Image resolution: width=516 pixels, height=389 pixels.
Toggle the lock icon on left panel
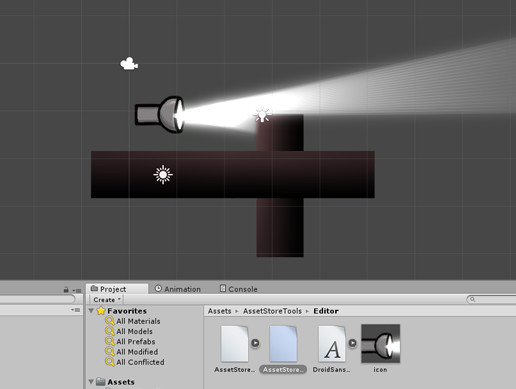coord(66,290)
